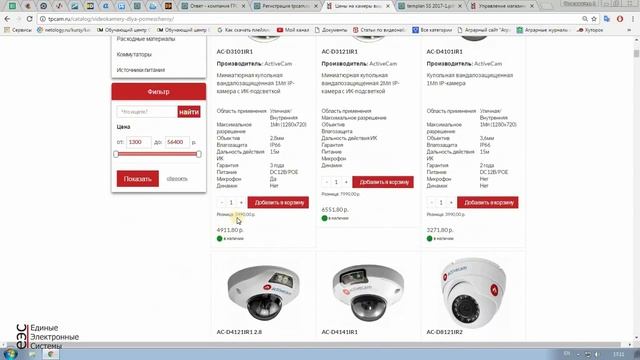Increase quantity for AC-D3101IR1
The height and width of the screenshot is (360, 640).
(241, 202)
